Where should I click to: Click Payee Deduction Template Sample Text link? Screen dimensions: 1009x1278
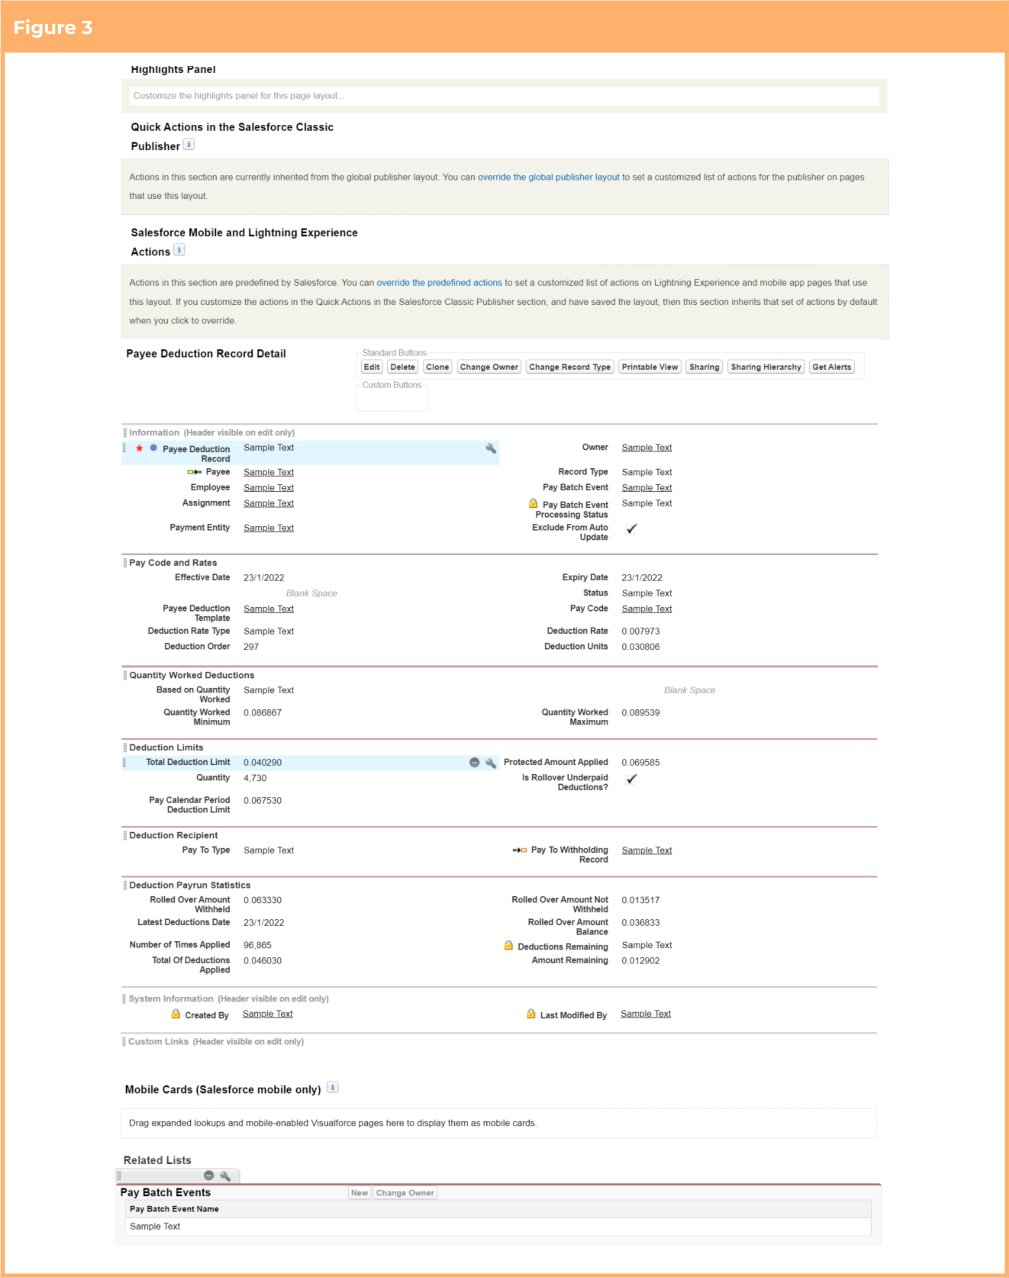pyautogui.click(x=269, y=609)
